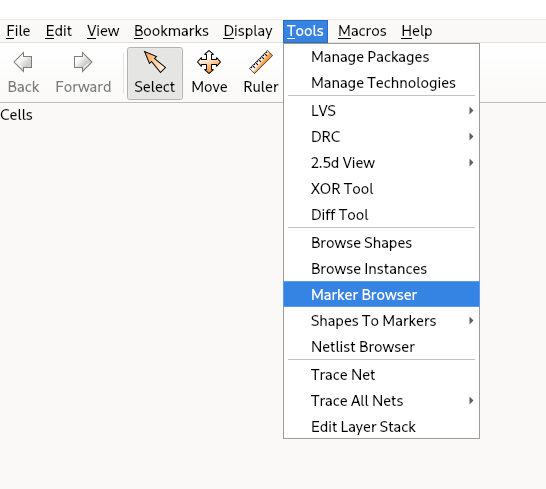Choose Edit Layer Stack
Screen dimensions: 546x489
(381, 427)
